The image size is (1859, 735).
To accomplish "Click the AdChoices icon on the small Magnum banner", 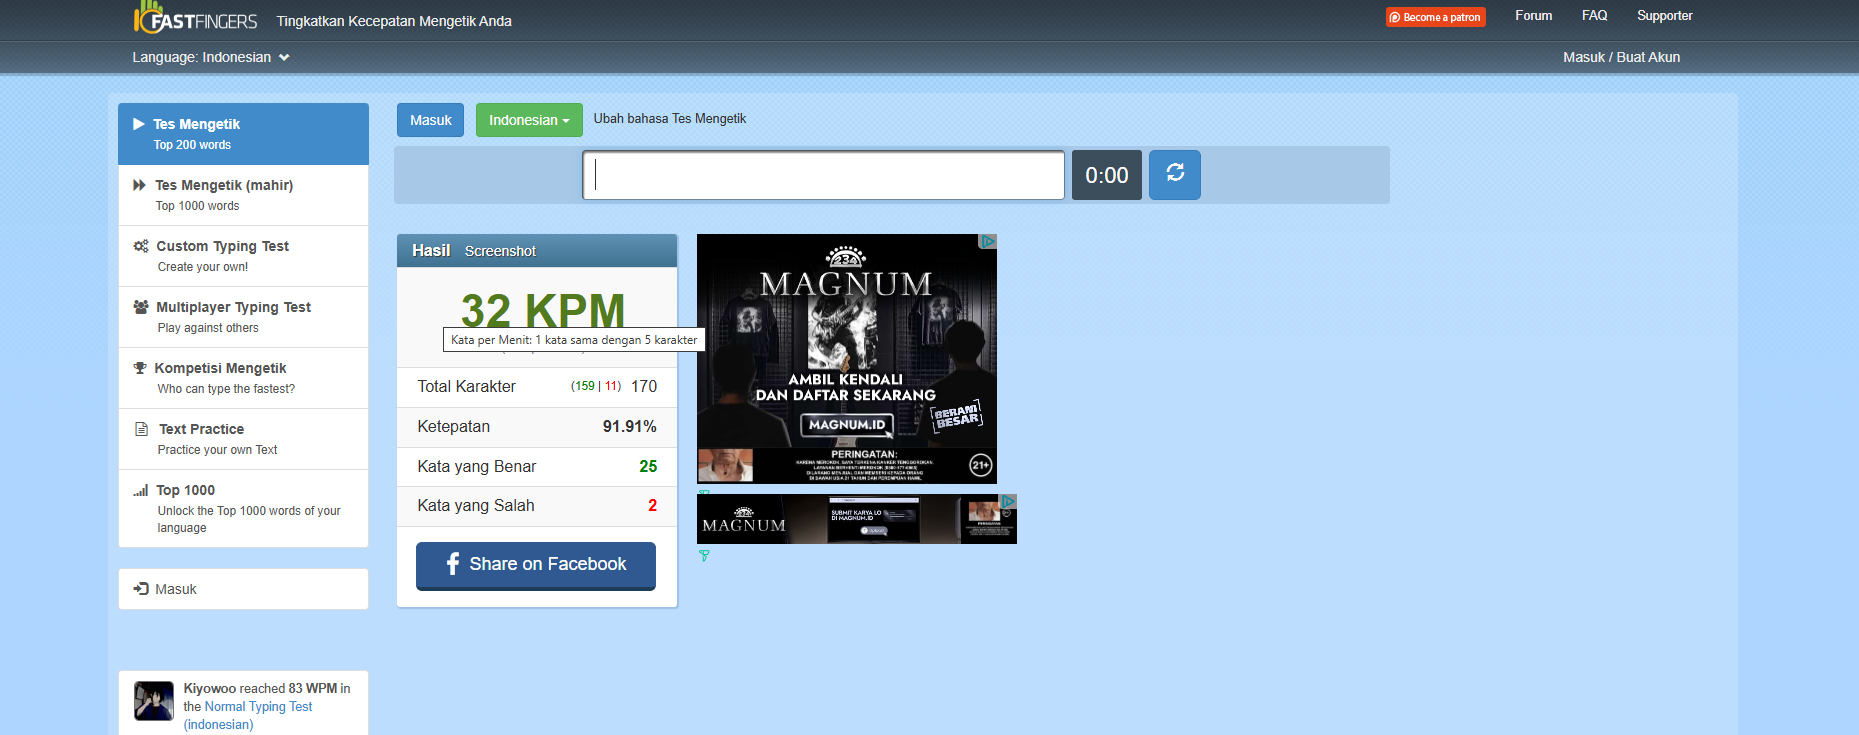I will pyautogui.click(x=1008, y=501).
